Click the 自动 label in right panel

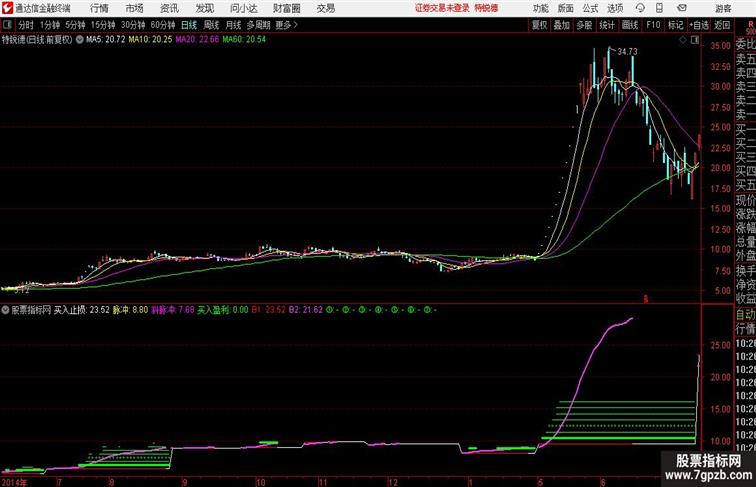click(745, 314)
